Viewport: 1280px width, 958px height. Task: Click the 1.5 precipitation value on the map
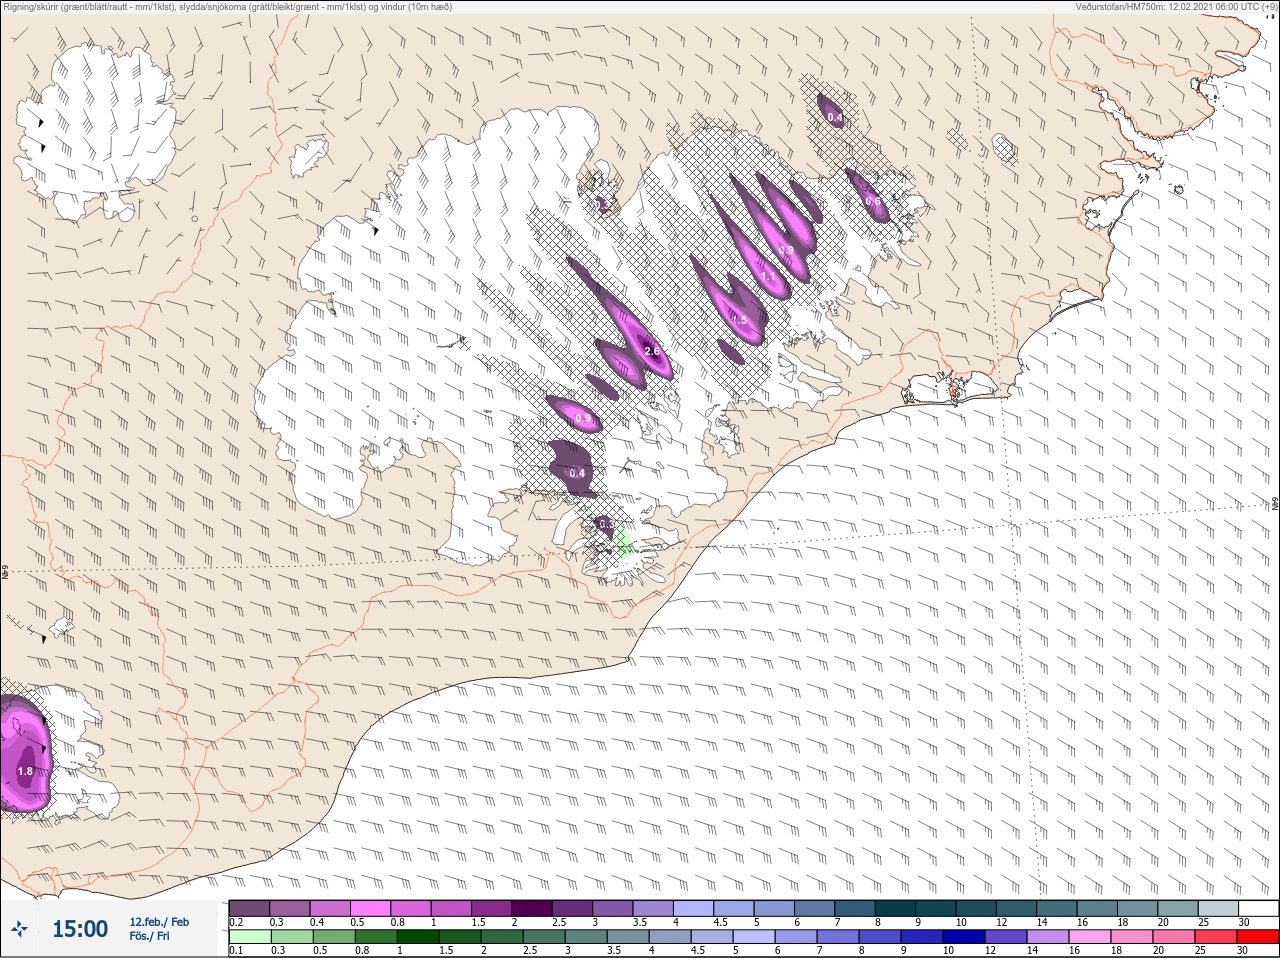tap(740, 320)
